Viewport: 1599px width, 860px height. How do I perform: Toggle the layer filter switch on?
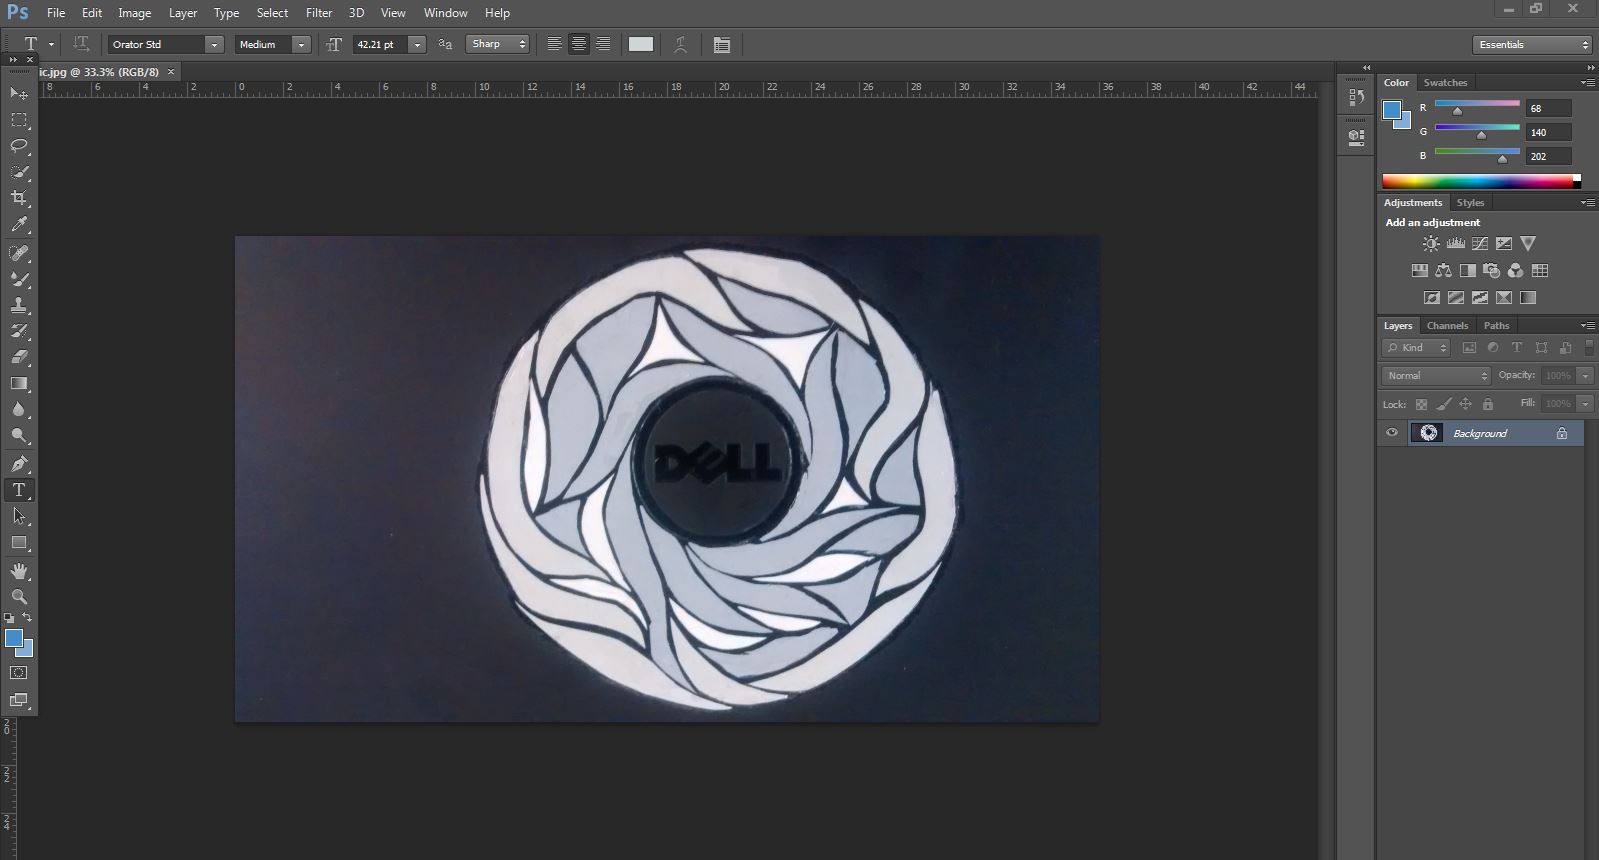pyautogui.click(x=1589, y=348)
